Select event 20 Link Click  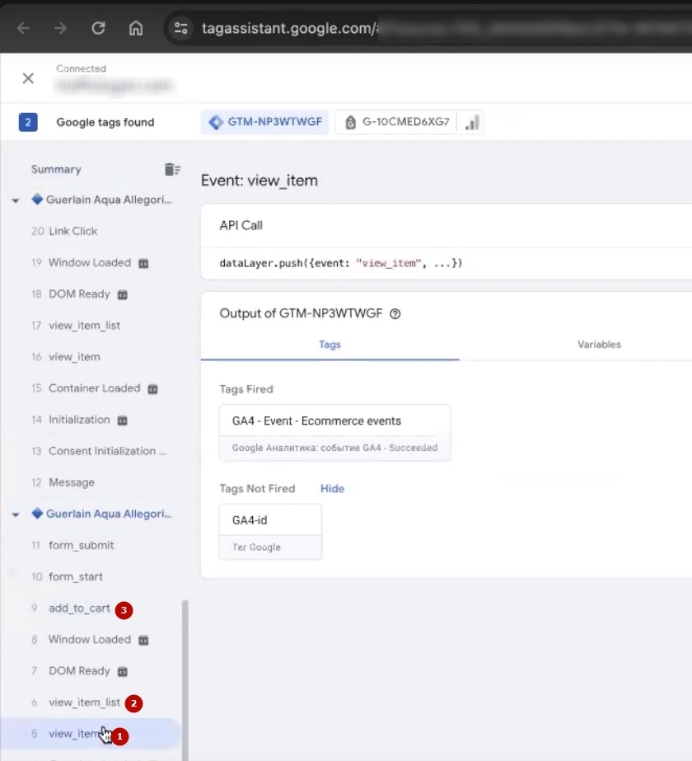[73, 231]
